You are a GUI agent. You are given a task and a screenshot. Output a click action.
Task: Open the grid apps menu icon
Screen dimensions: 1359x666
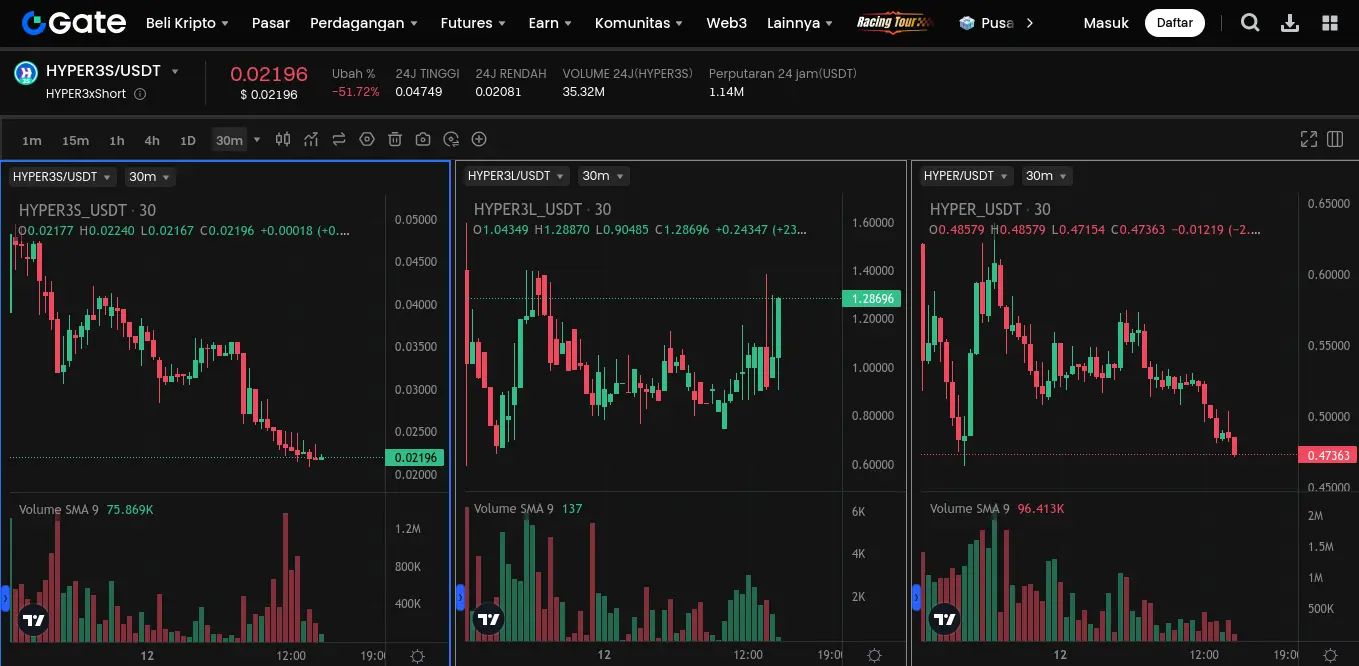tap(1330, 22)
